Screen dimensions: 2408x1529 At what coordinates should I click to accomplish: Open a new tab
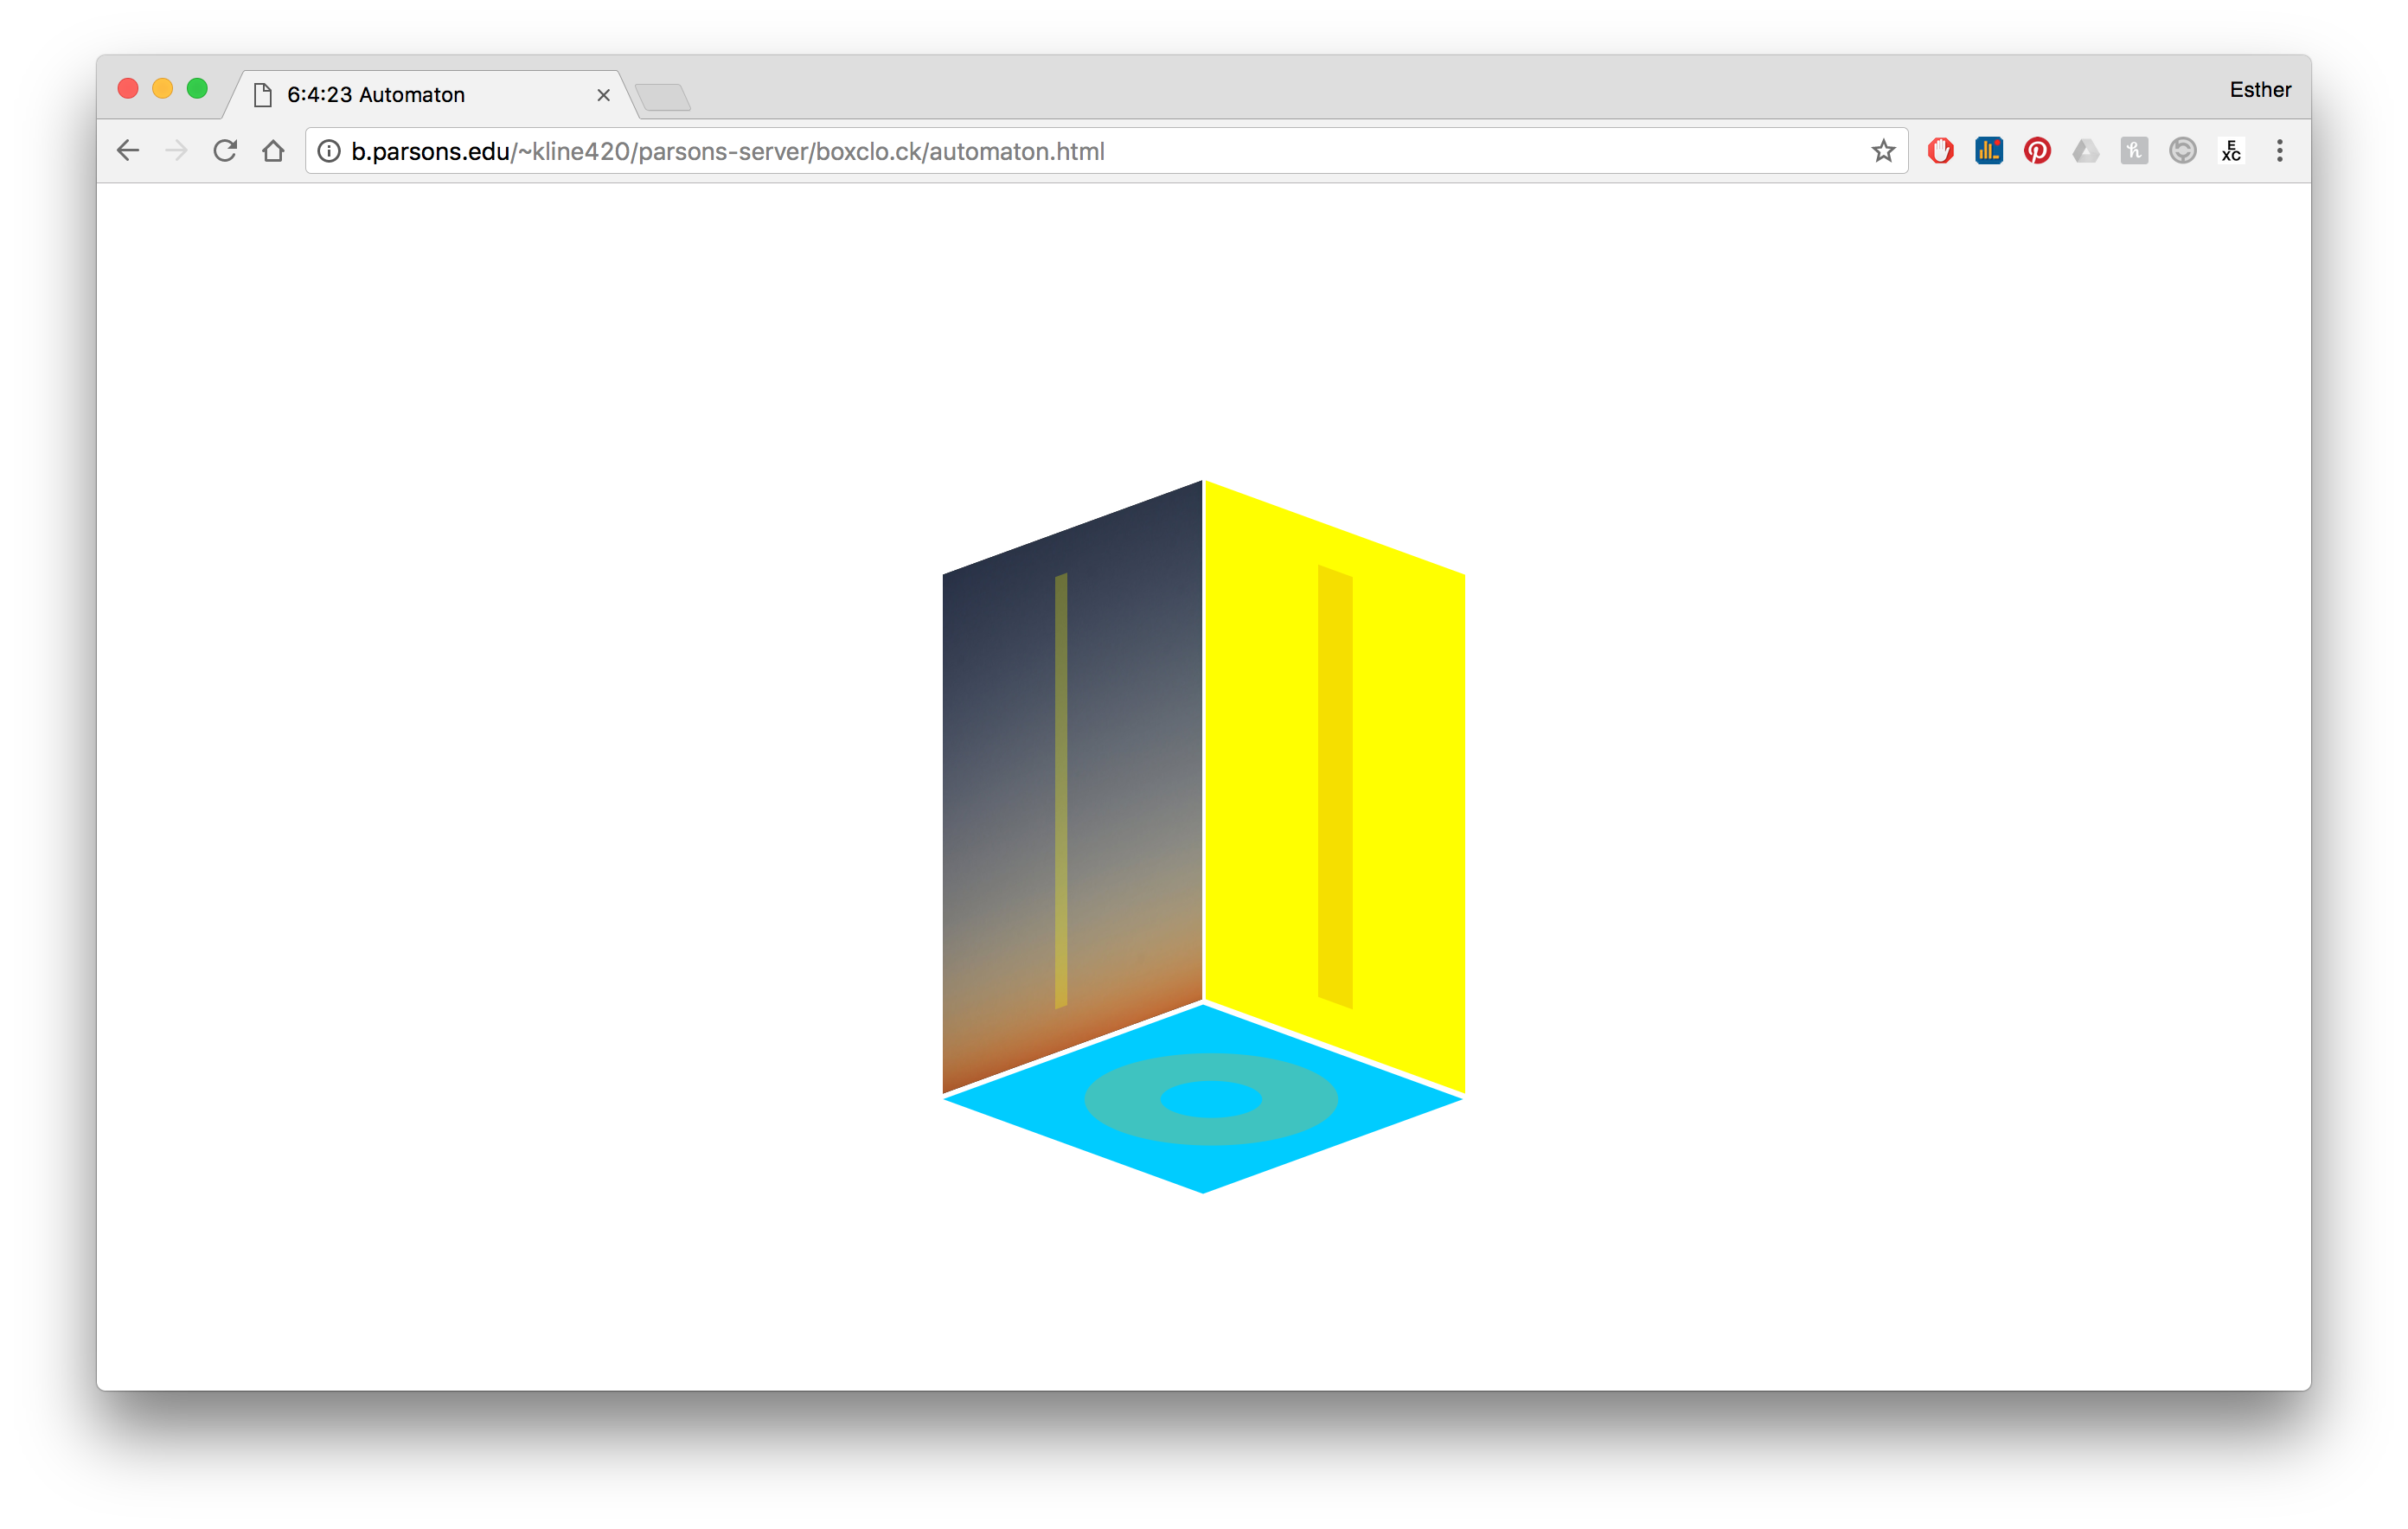pyautogui.click(x=663, y=97)
